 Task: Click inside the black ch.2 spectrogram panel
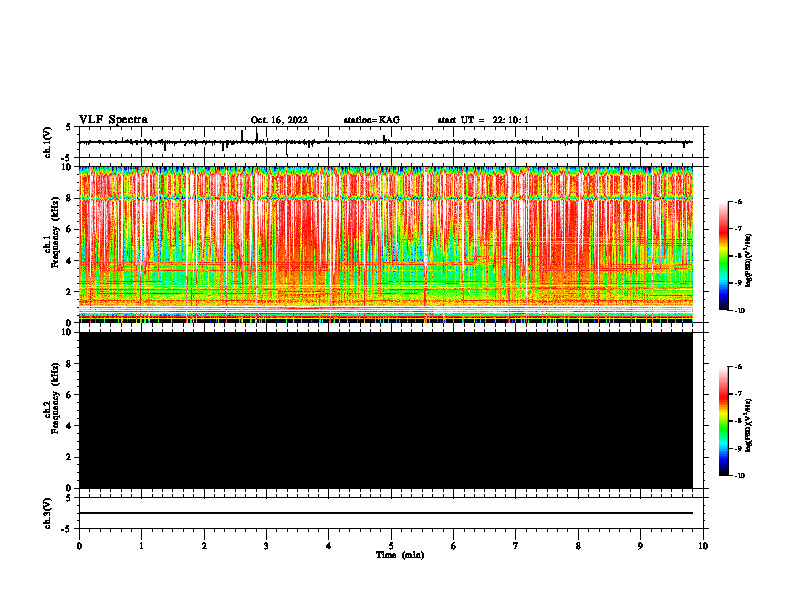[386, 410]
